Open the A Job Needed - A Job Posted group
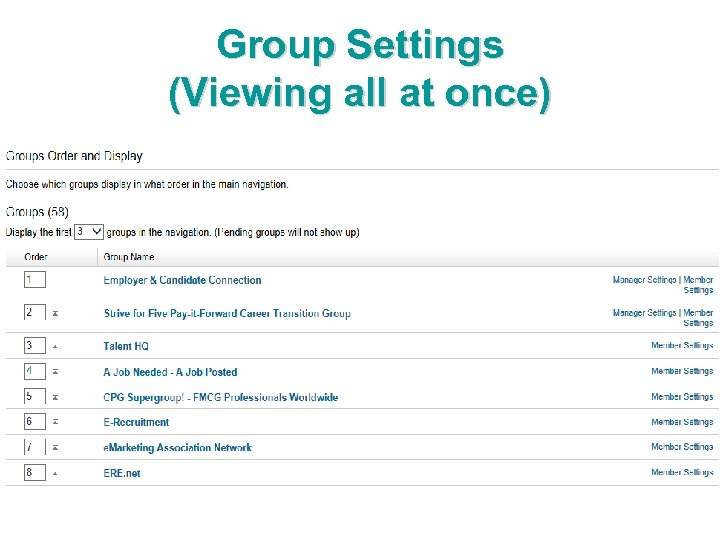The width and height of the screenshot is (720, 540). 170,372
